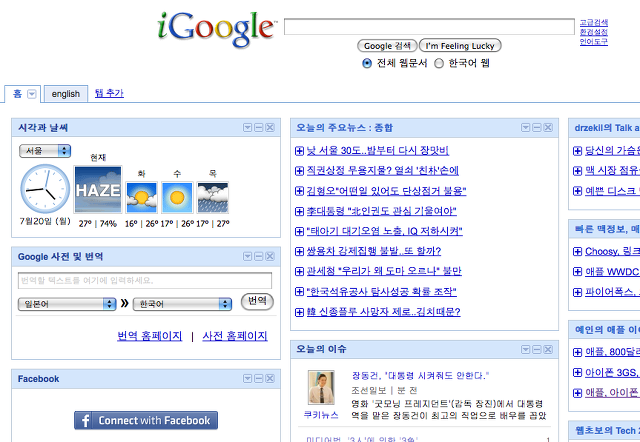640x442 pixels.
Task: Open the 고급검색 link
Action: click(594, 22)
